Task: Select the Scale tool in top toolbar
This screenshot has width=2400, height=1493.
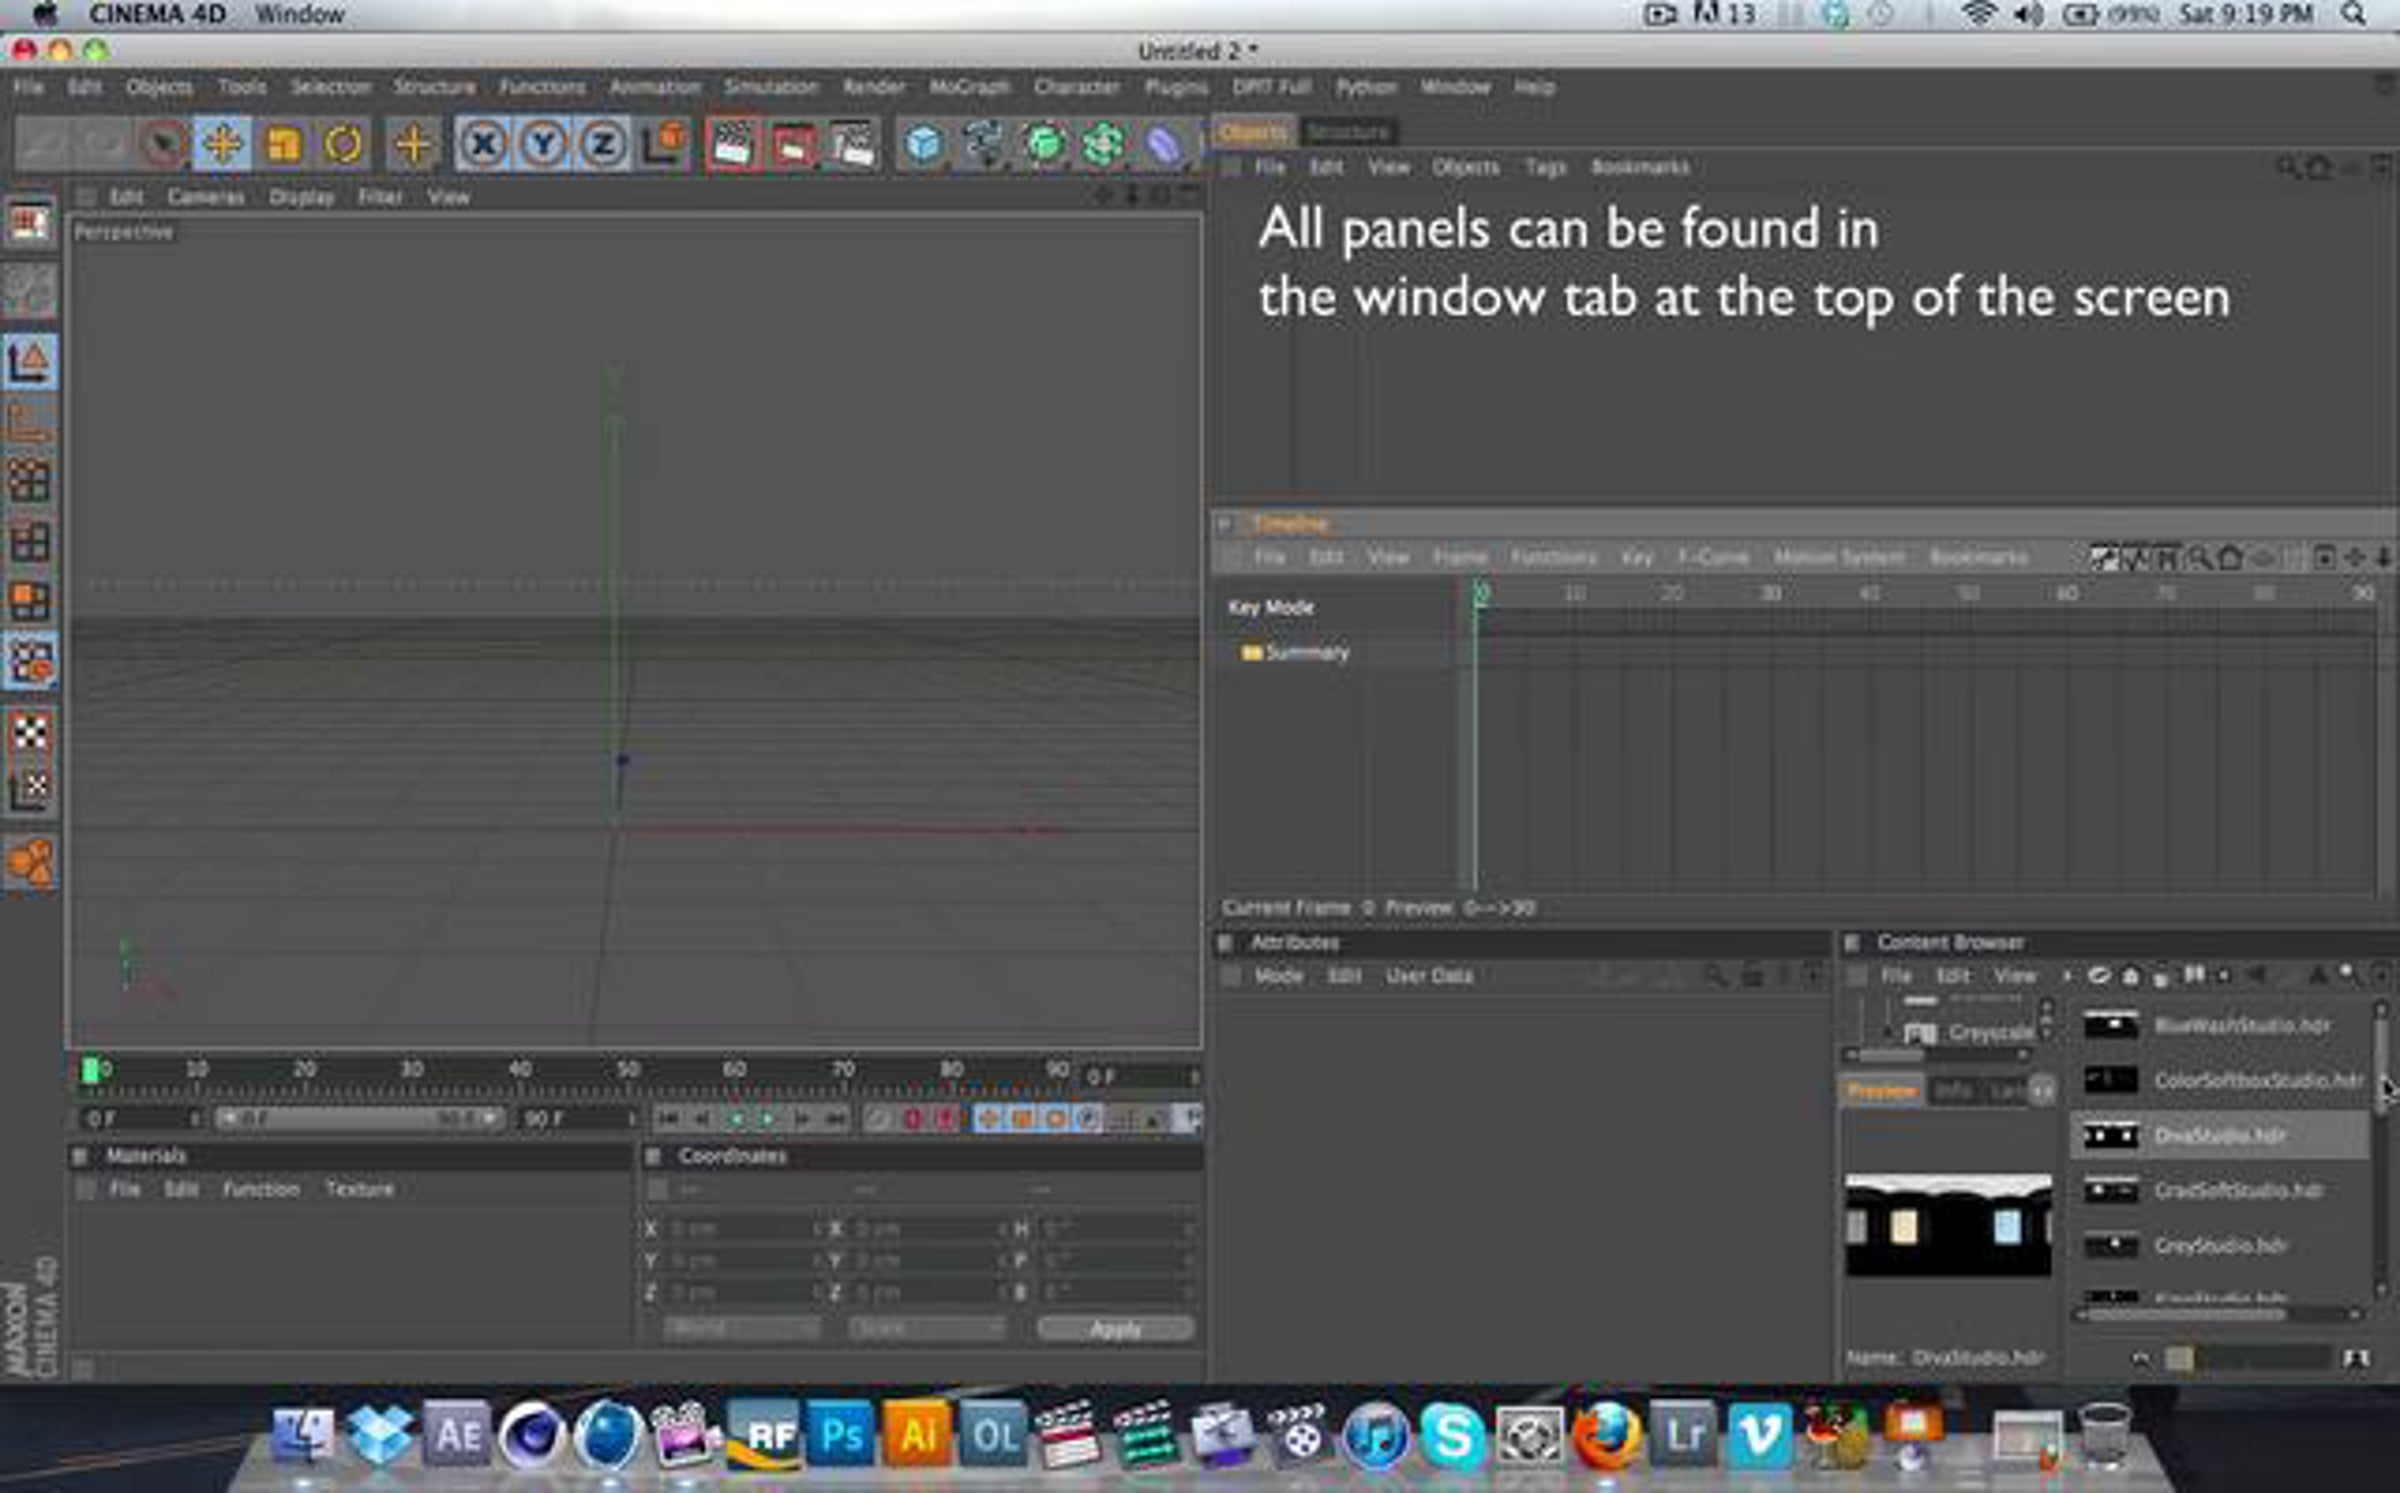Action: [283, 144]
